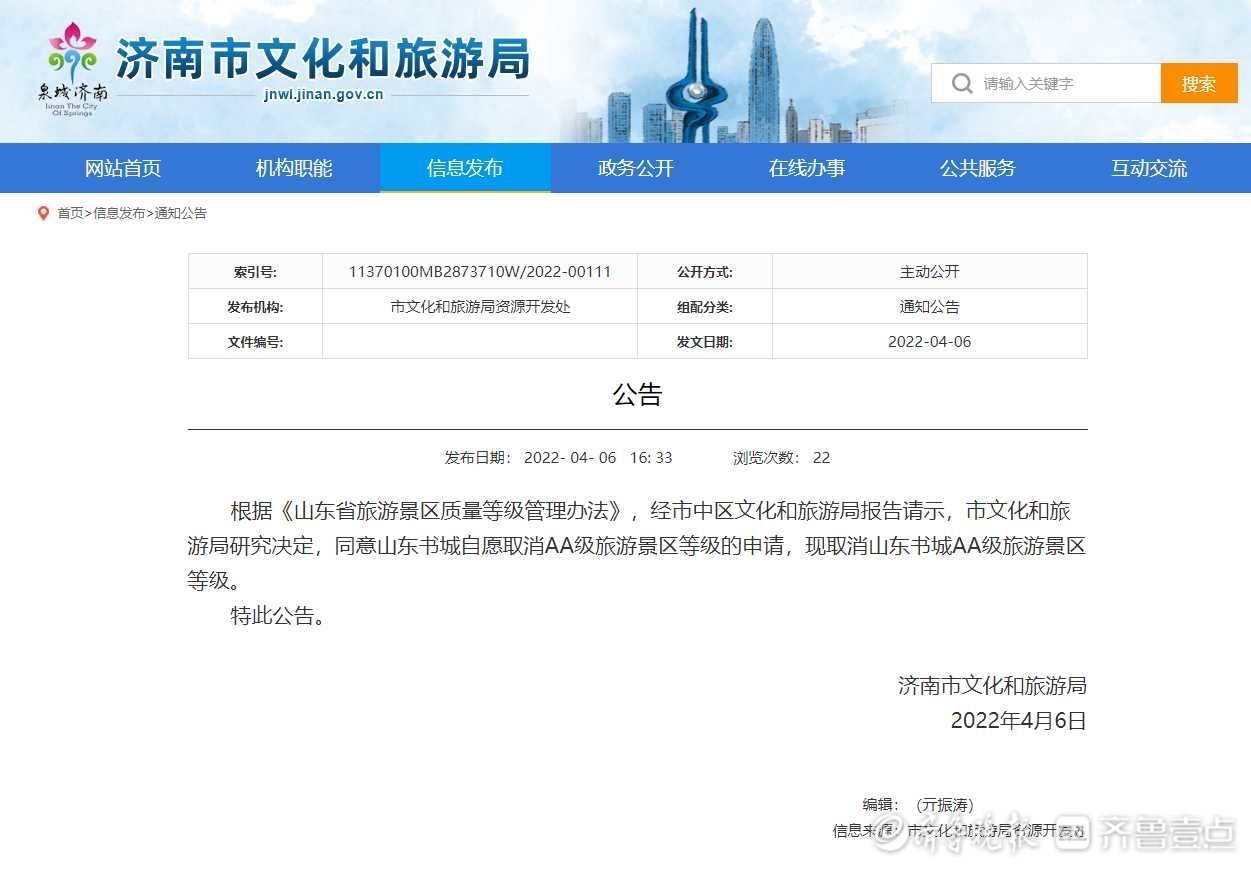Click the 通知公告 category table cell
The image size is (1251, 870).
tap(930, 307)
